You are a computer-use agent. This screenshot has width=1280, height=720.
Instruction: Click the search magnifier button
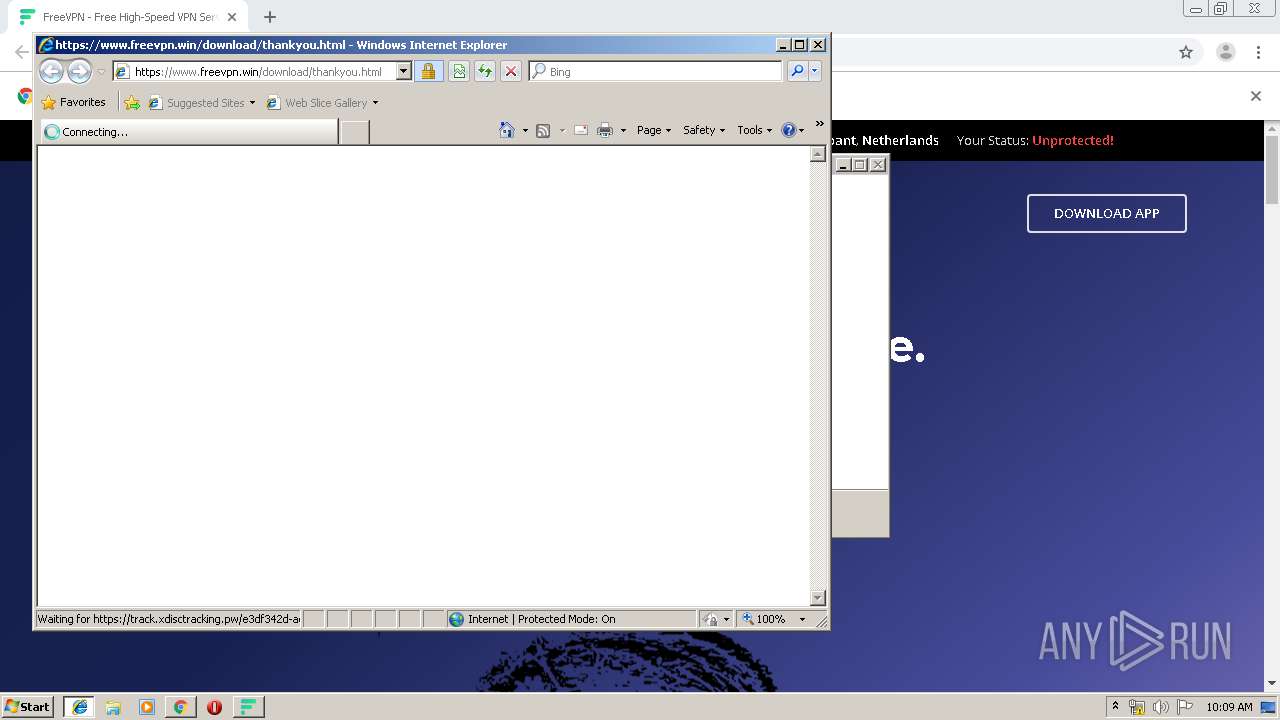pos(796,71)
